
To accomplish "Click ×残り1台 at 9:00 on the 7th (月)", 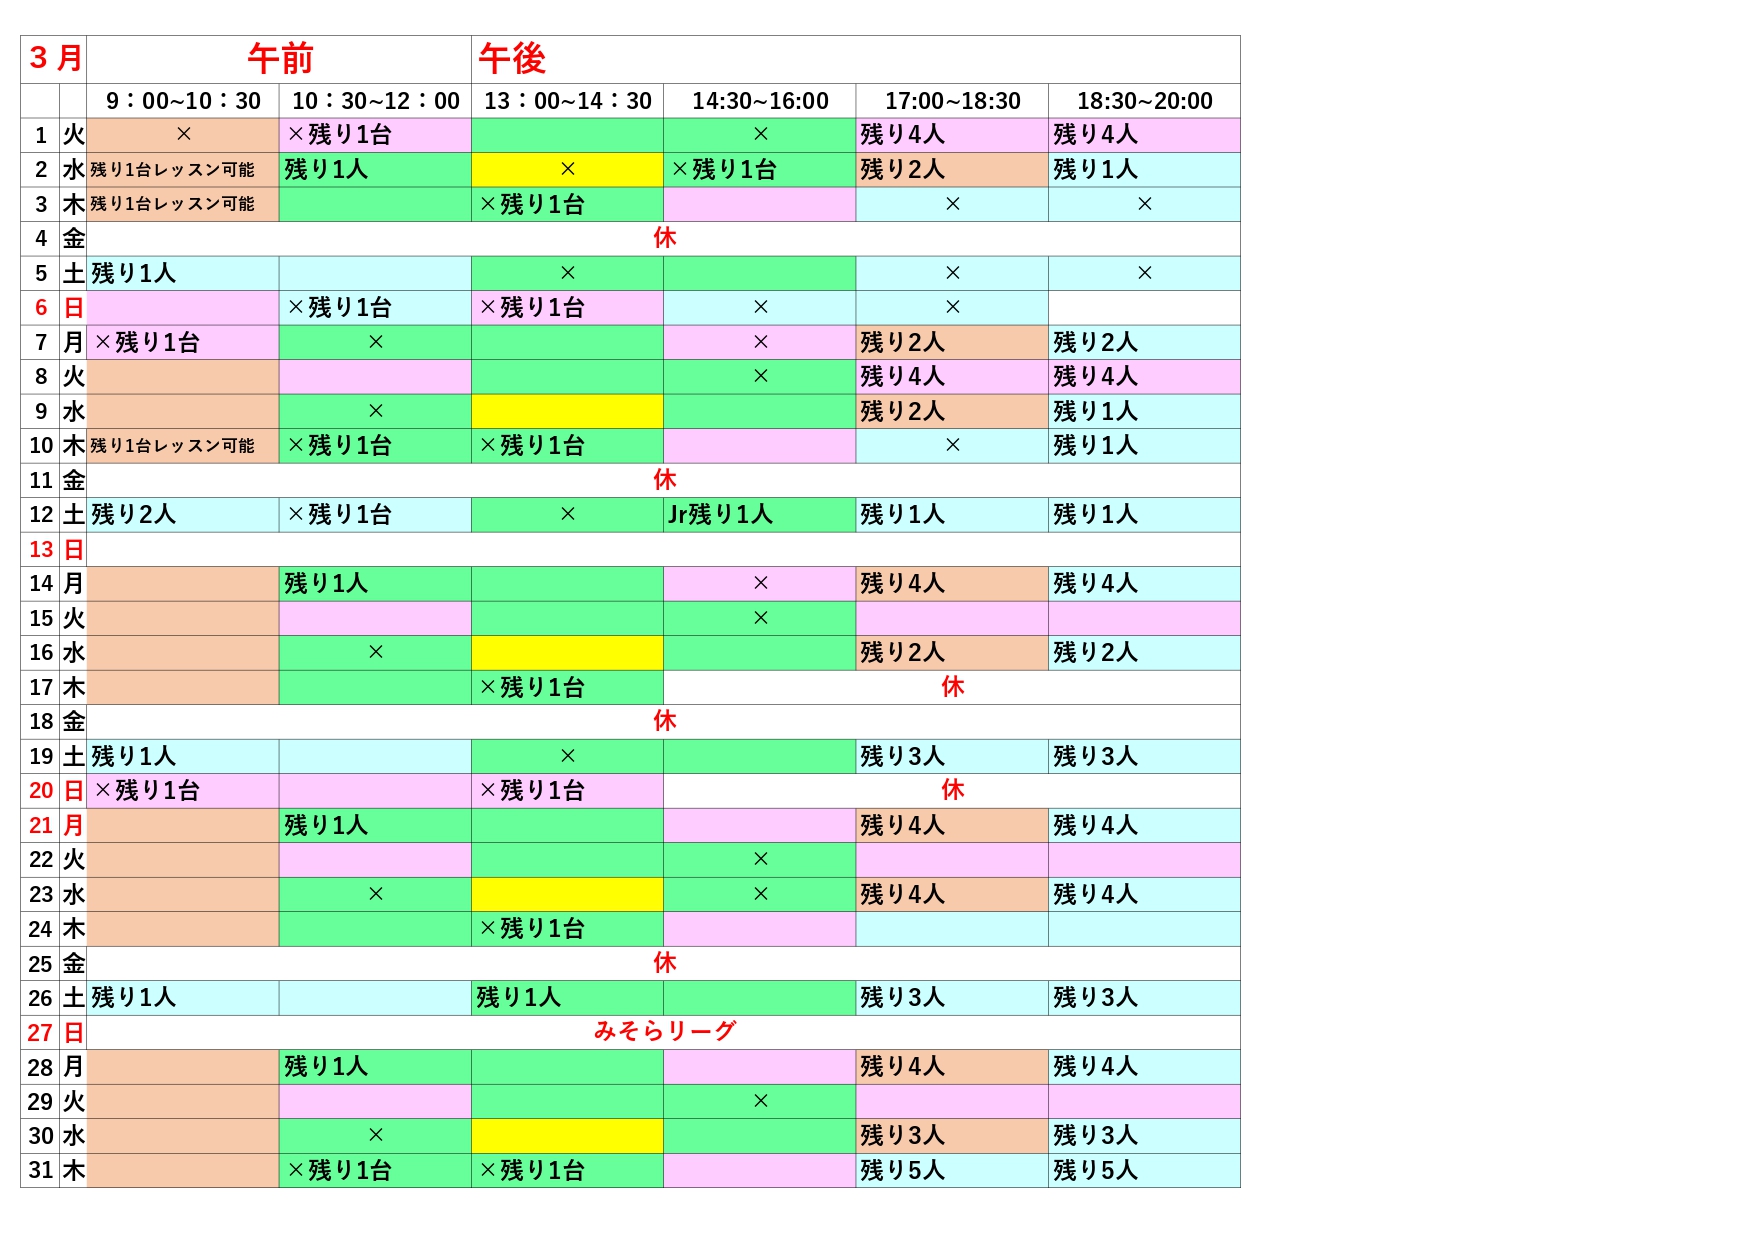I will [147, 342].
